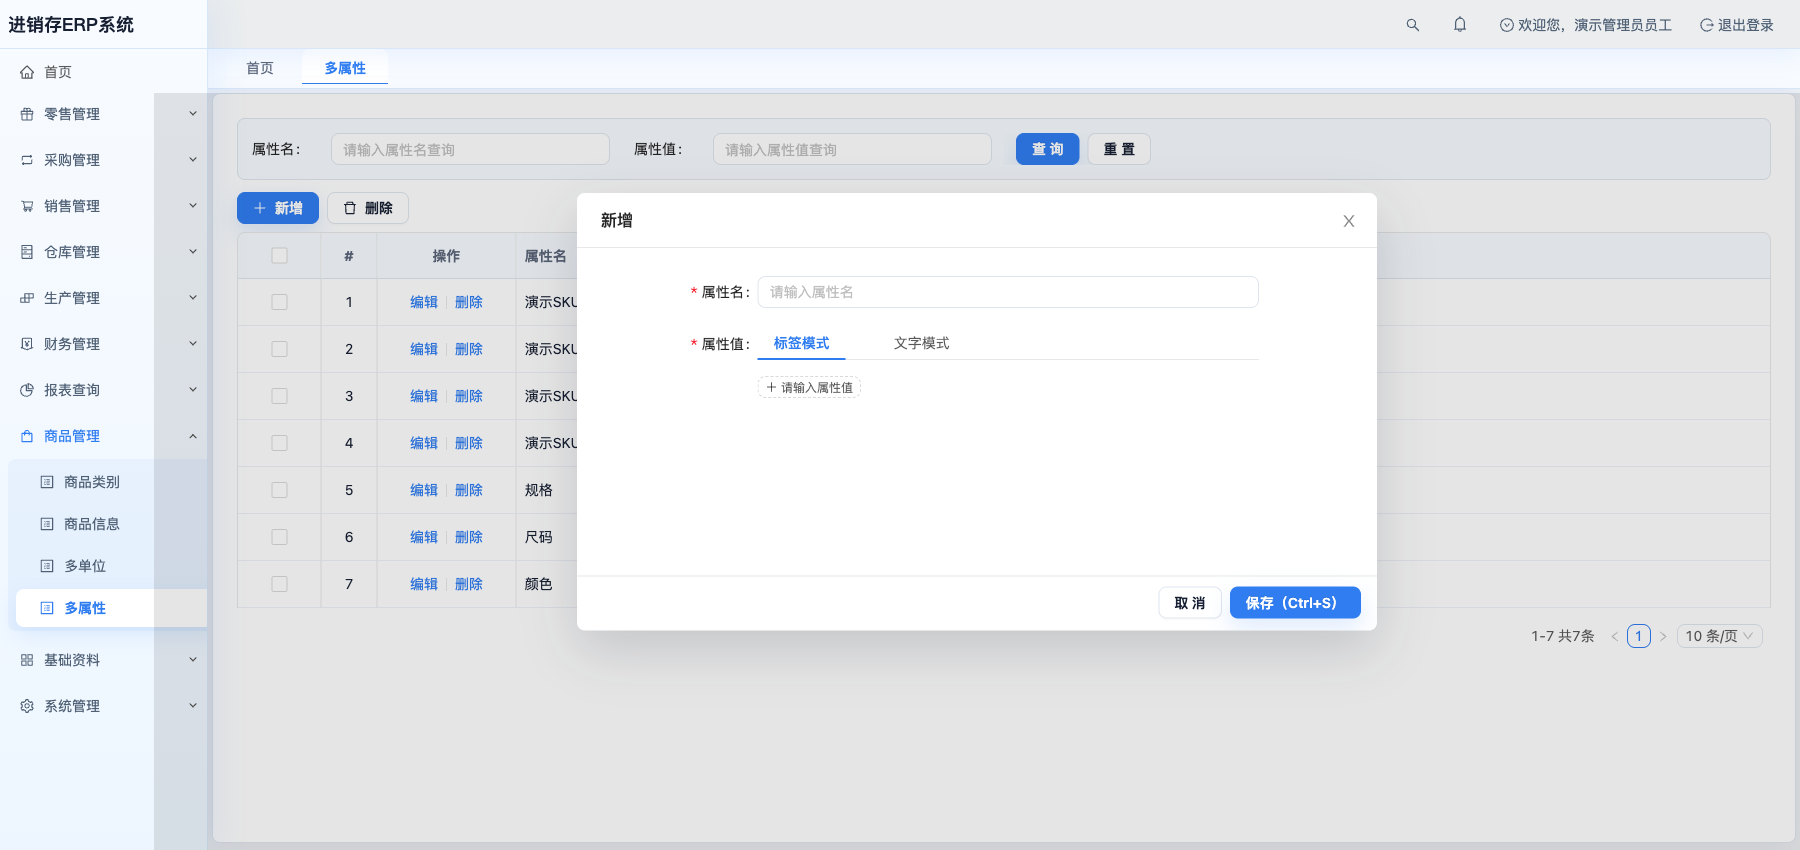Switch to 首页 tab
Viewport: 1800px width, 850px height.
coord(260,68)
